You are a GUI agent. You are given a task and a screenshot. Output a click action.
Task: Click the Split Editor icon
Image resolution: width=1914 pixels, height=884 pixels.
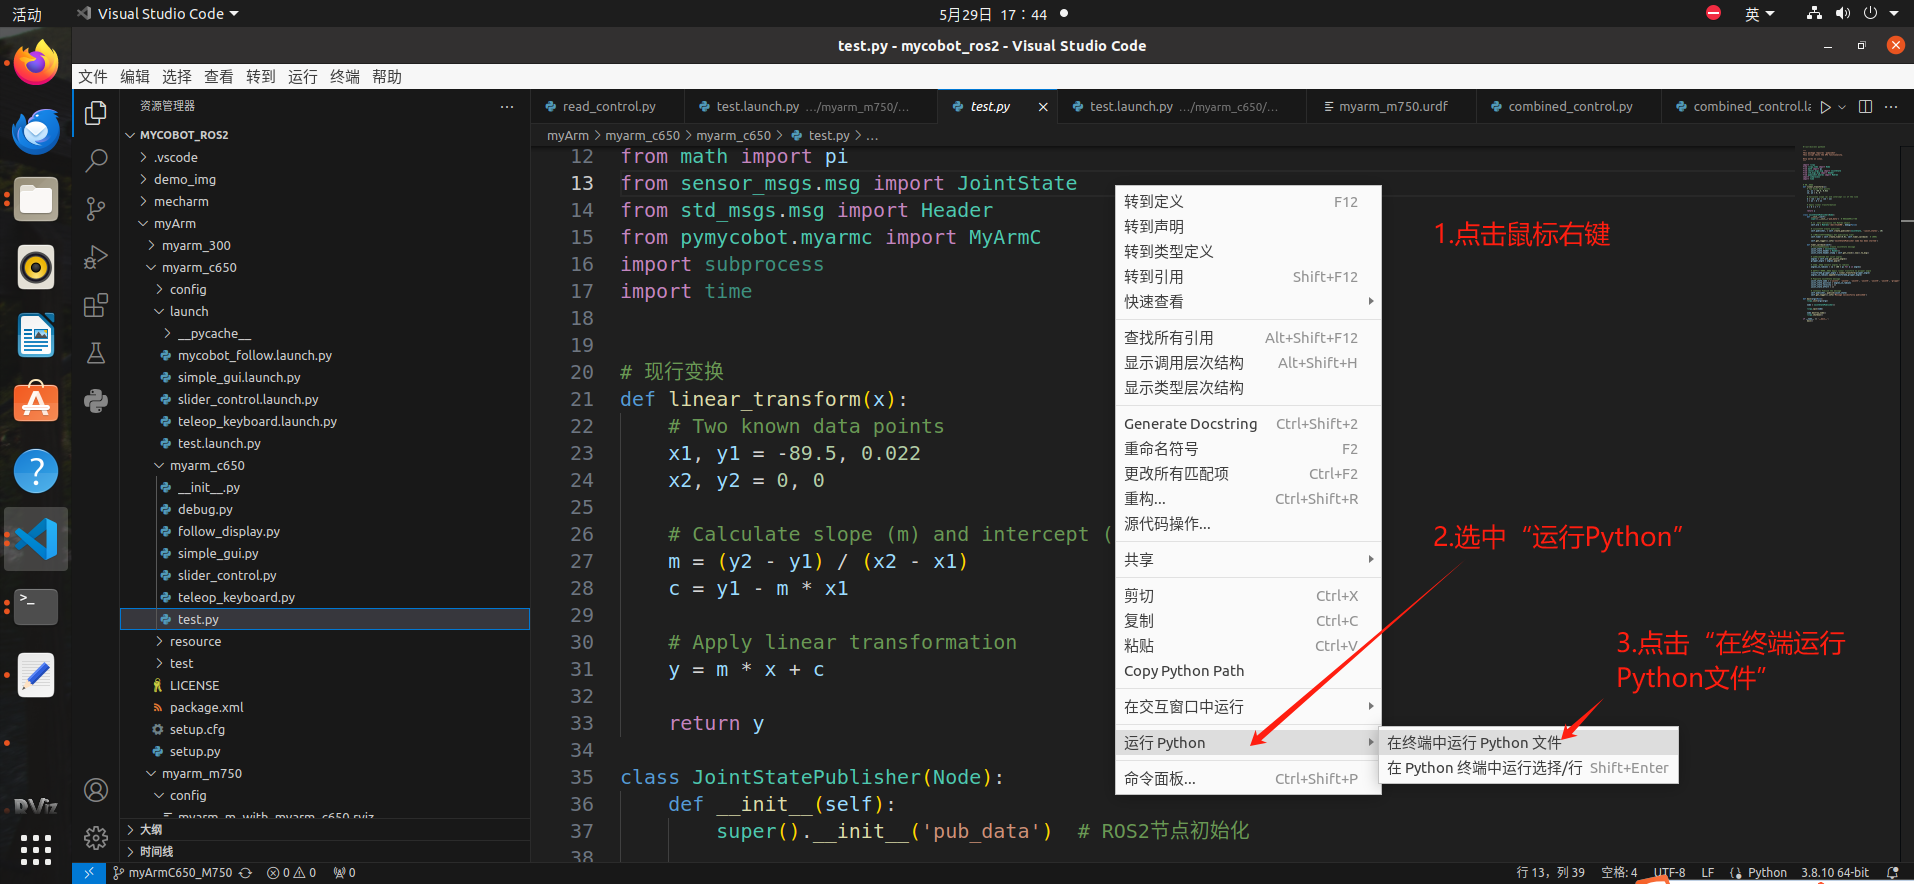tap(1865, 106)
